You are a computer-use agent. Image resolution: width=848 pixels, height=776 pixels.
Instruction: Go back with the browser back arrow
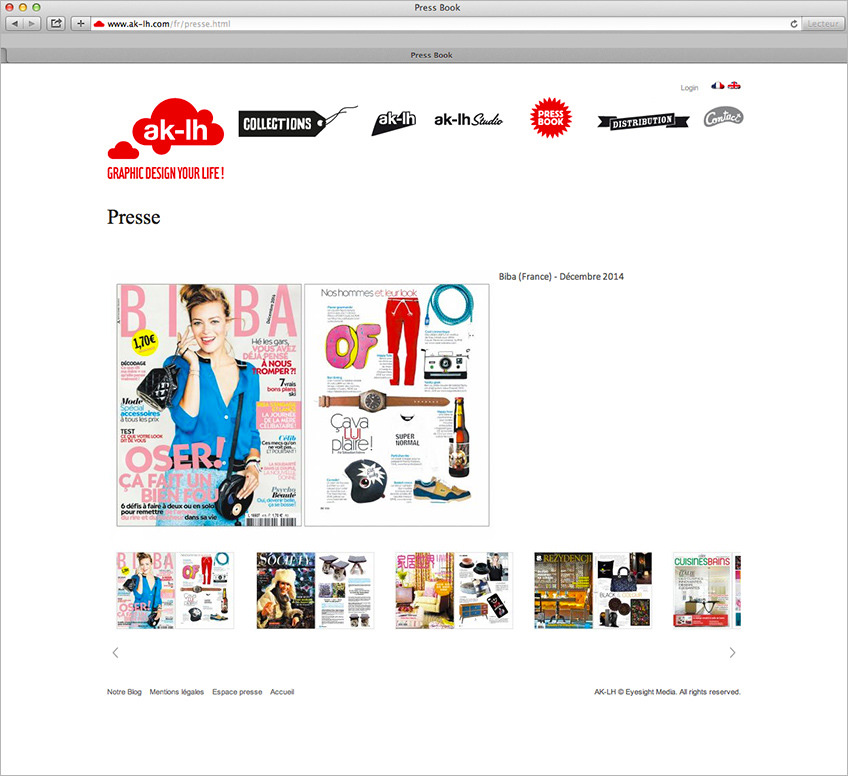pos(17,23)
